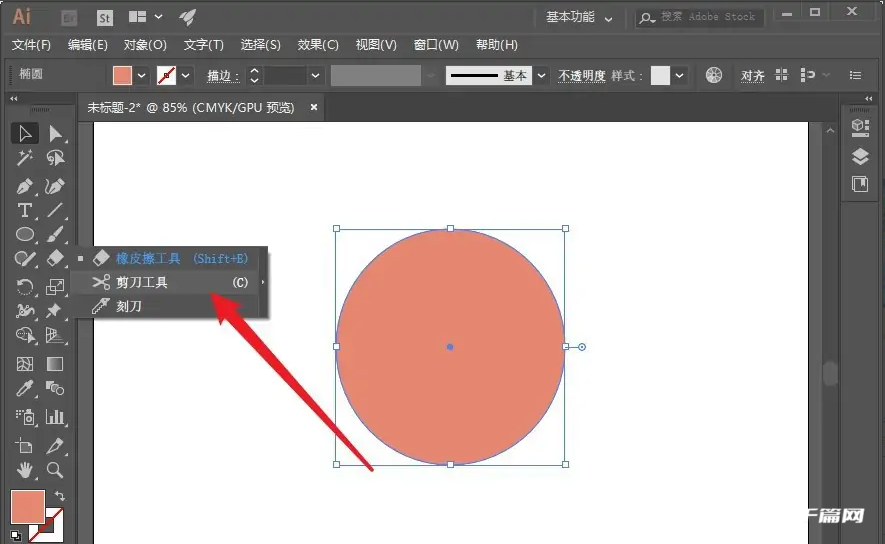Pick the Type tool
The height and width of the screenshot is (544, 885).
click(25, 210)
